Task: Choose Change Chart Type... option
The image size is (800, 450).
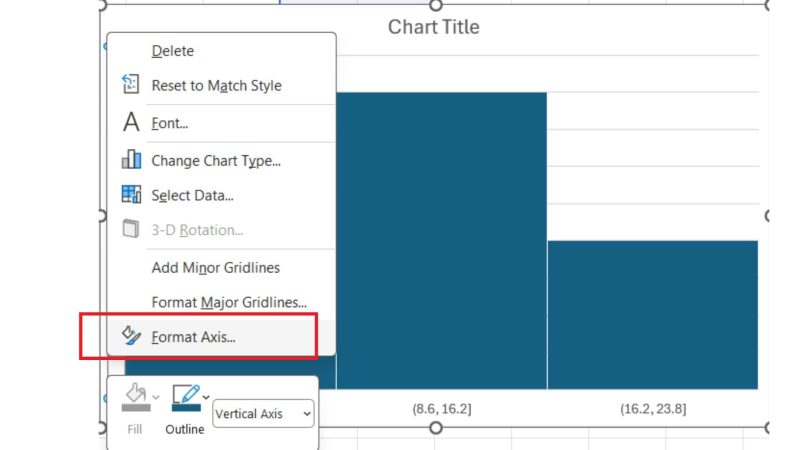Action: 221,161
